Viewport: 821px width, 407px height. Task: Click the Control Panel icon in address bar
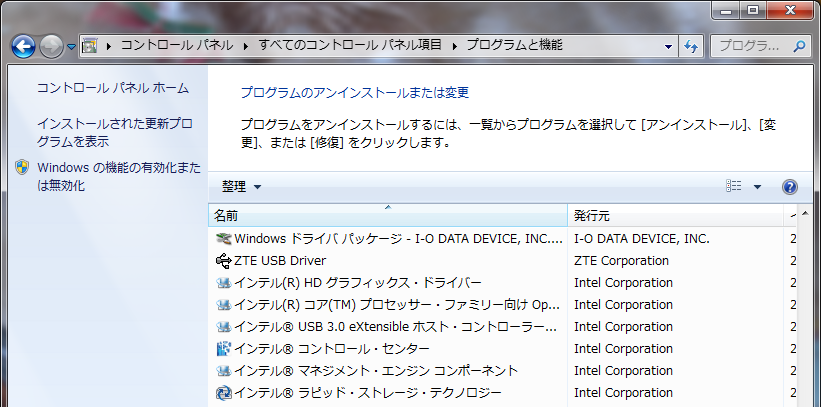coord(90,46)
